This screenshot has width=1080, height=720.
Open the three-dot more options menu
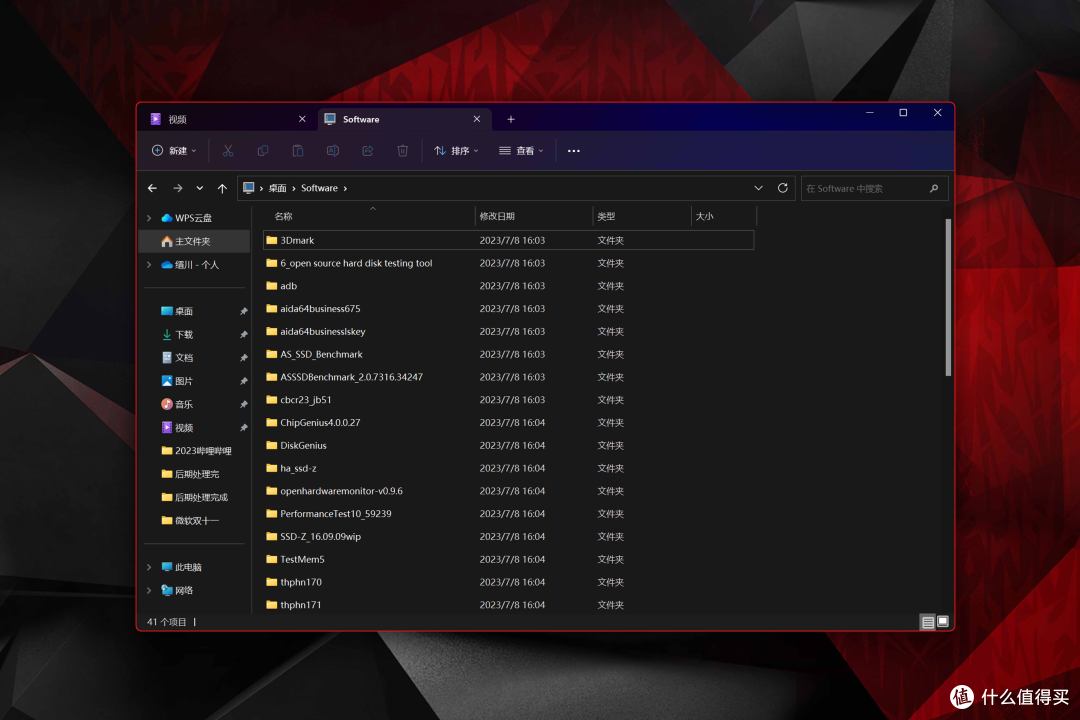point(574,151)
